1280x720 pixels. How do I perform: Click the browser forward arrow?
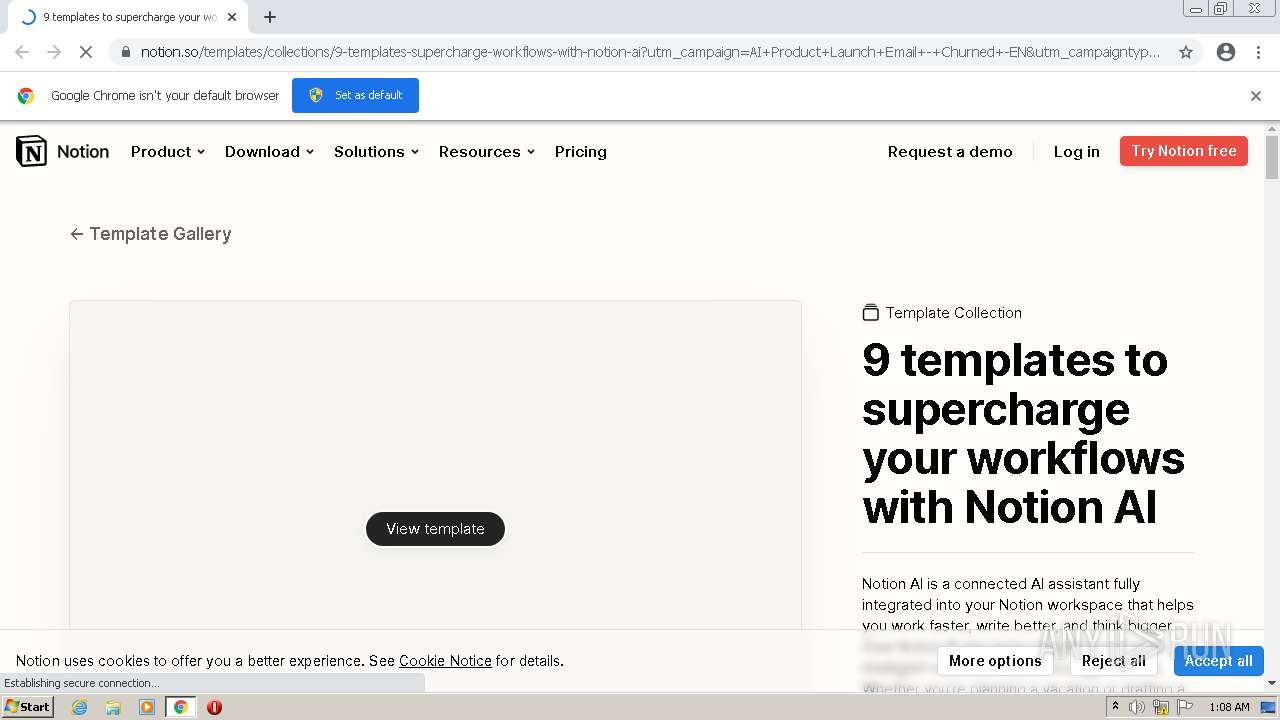pyautogui.click(x=54, y=52)
